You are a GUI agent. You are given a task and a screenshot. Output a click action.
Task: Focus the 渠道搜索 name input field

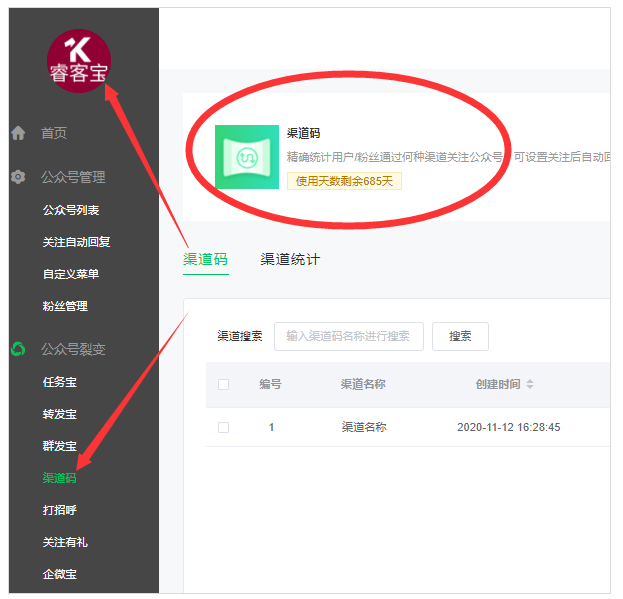[x=348, y=336]
